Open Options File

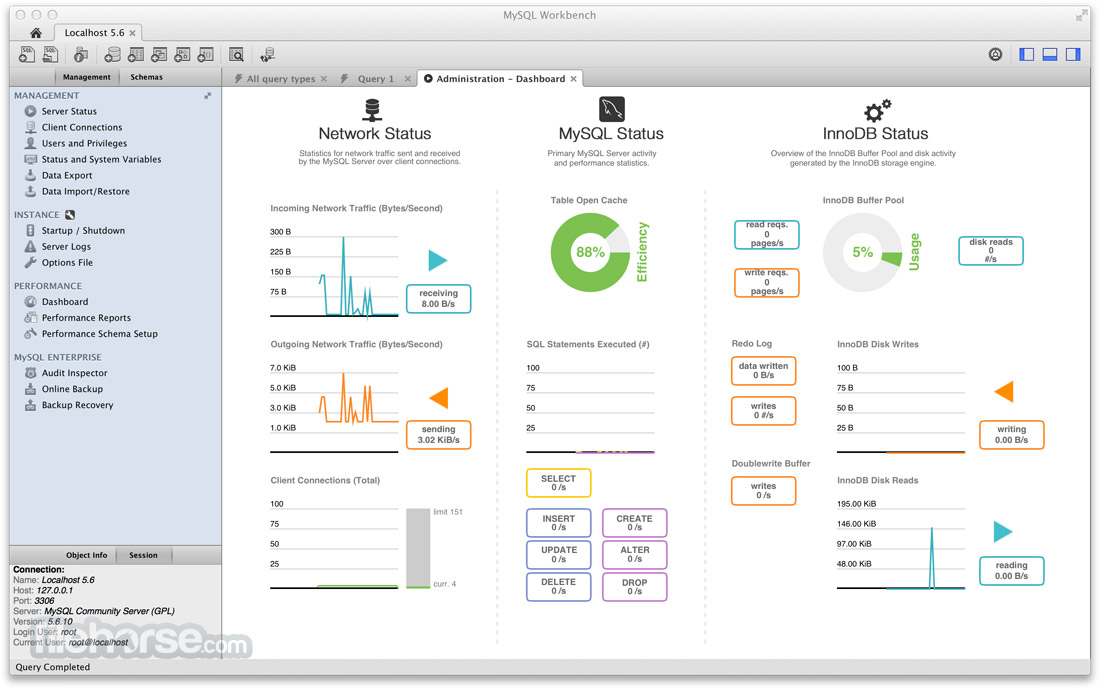pyautogui.click(x=67, y=262)
